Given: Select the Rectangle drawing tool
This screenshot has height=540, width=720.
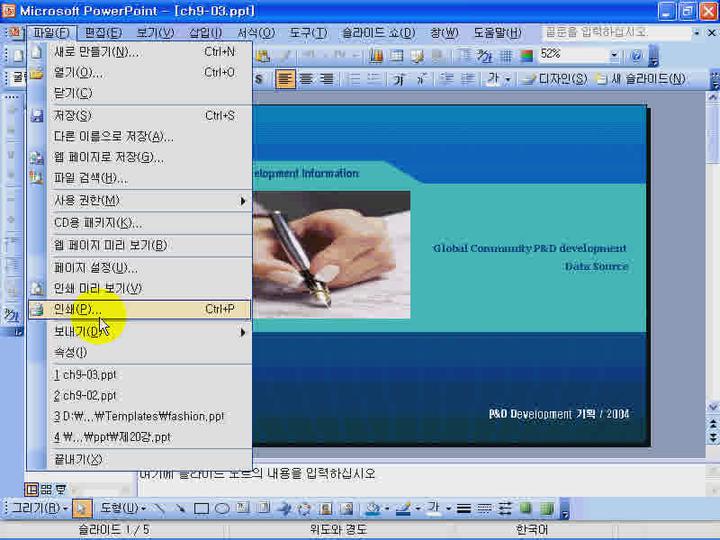Looking at the screenshot, I should click(x=201, y=508).
